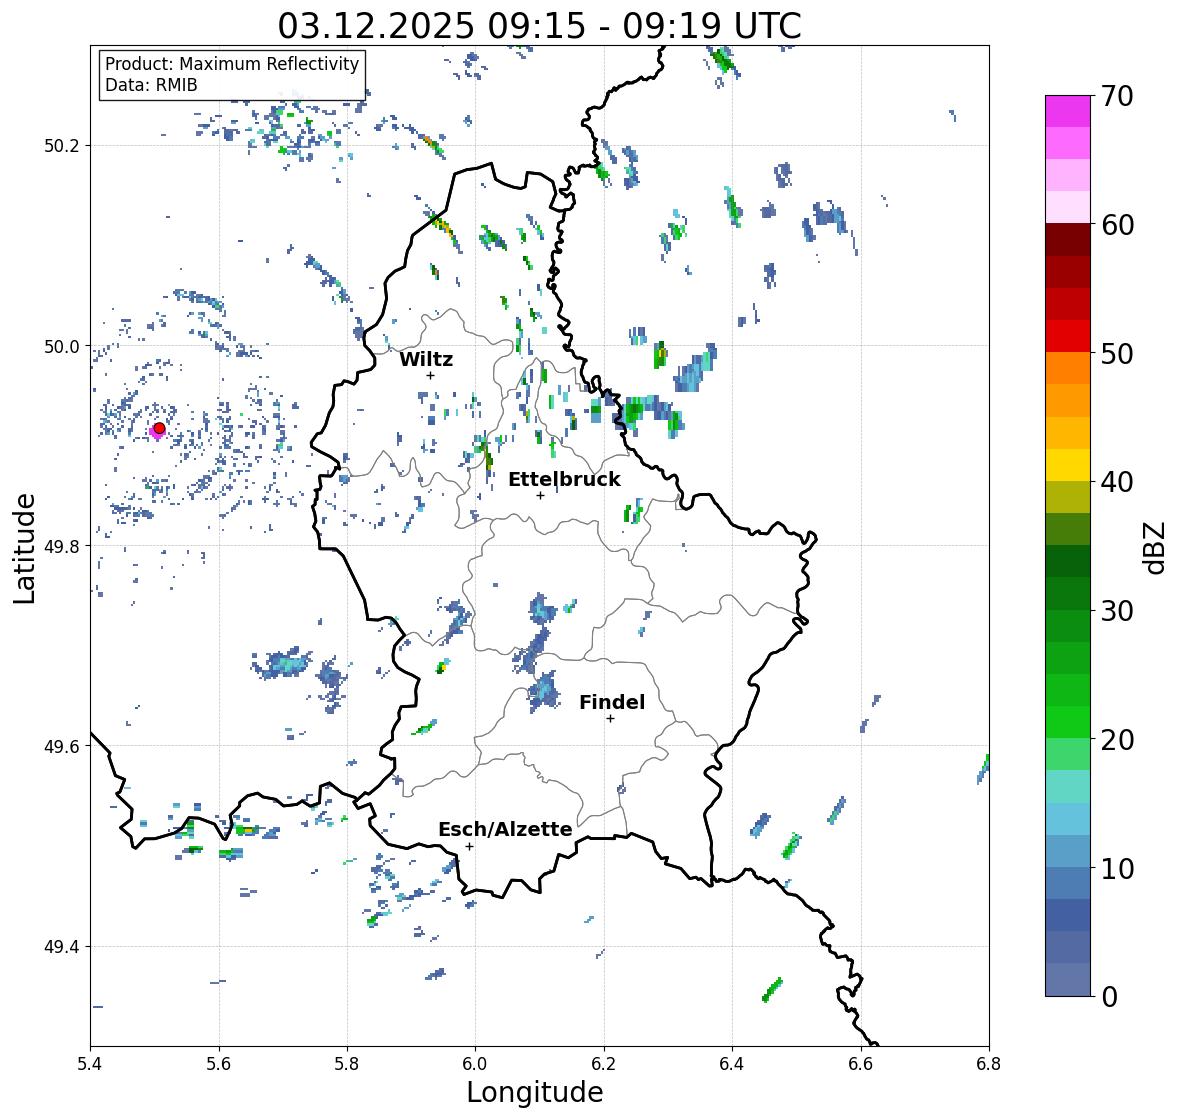This screenshot has height=1117, width=1179.
Task: Click the plus marker below Ettelbruck
Action: click(540, 495)
